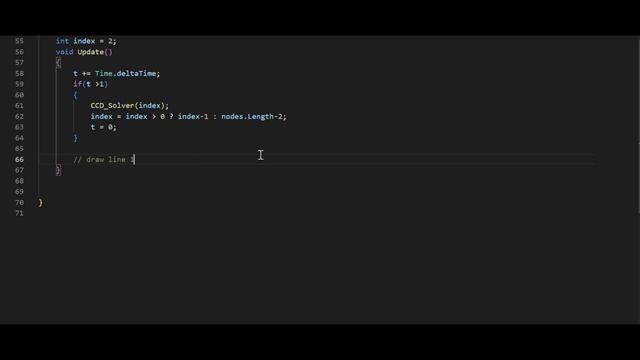The height and width of the screenshot is (360, 640).
Task: Click 'deltaTime' on line 58
Action: [x=136, y=73]
